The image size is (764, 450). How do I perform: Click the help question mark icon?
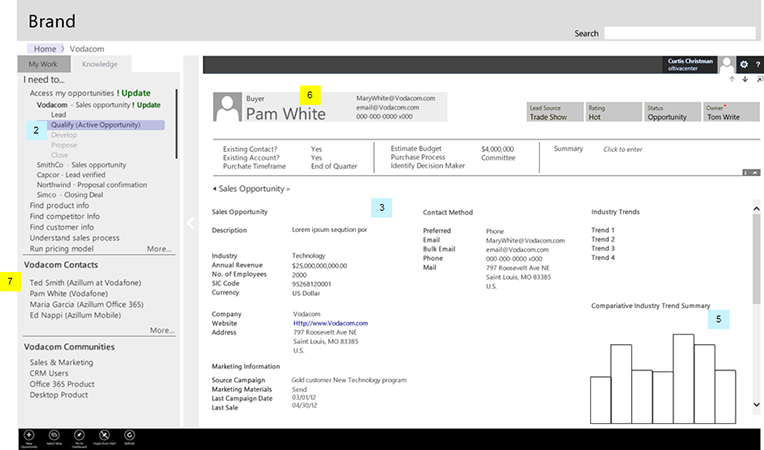757,64
